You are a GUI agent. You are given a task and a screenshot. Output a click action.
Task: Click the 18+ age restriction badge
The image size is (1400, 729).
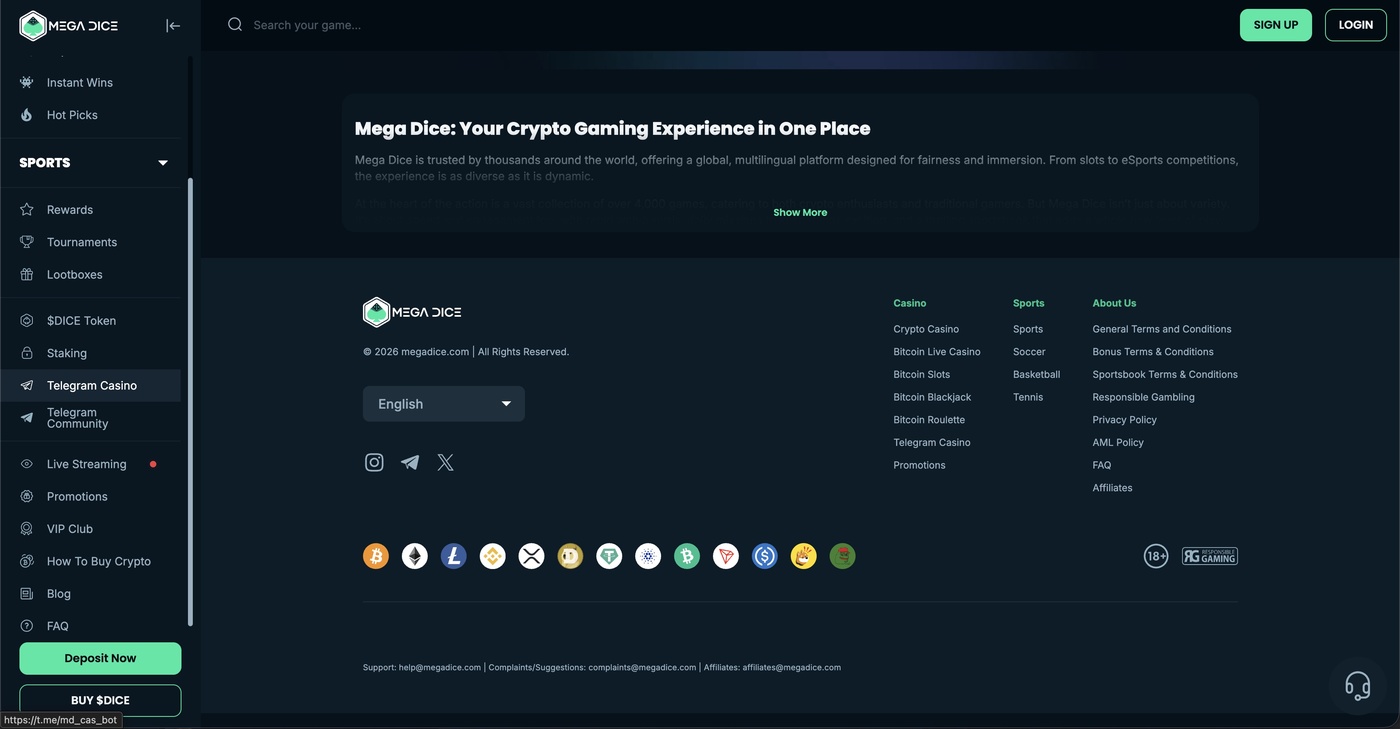(1156, 556)
